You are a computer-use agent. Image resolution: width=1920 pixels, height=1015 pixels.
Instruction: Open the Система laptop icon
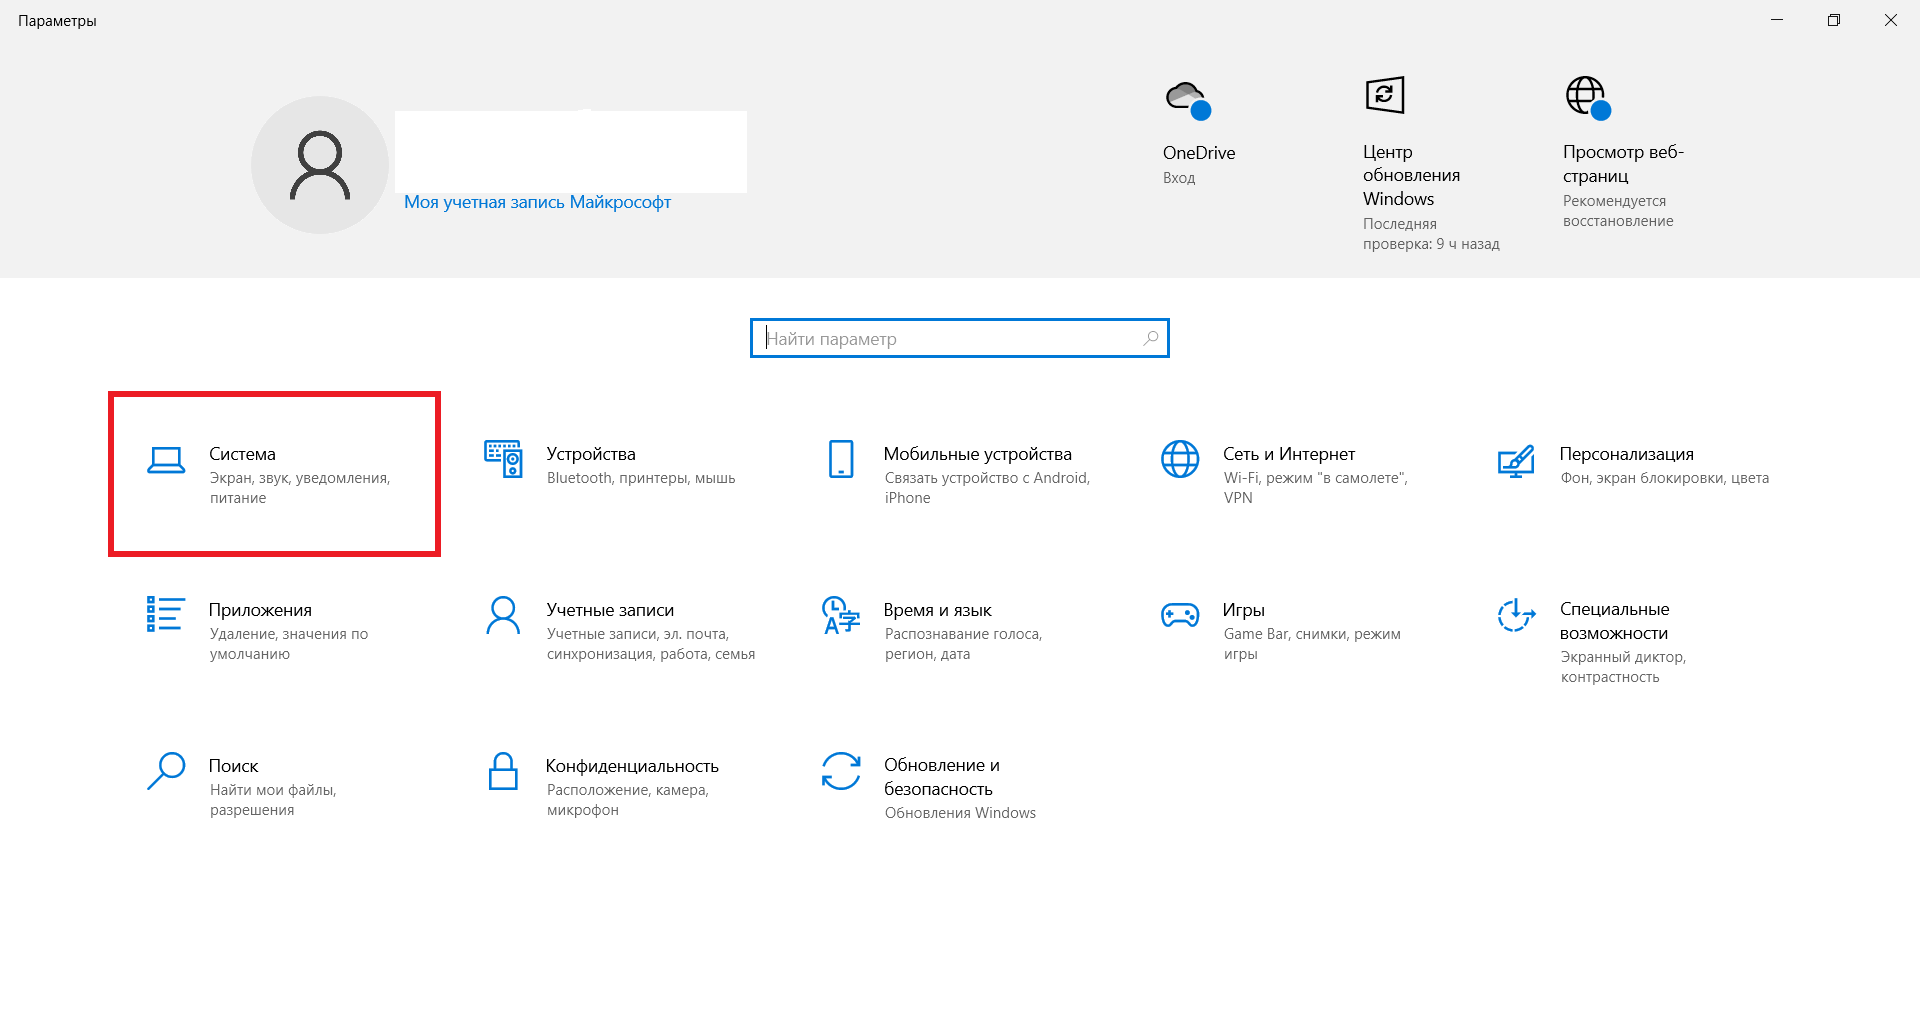[166, 460]
